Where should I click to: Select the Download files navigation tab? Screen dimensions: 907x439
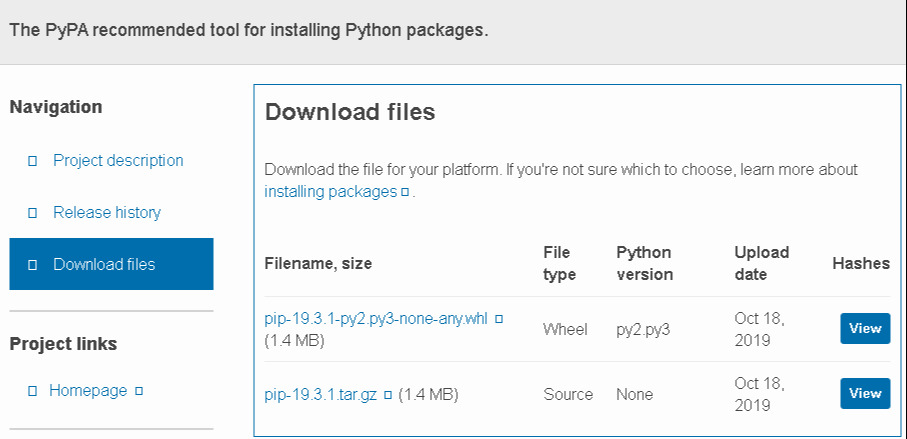(x=104, y=264)
